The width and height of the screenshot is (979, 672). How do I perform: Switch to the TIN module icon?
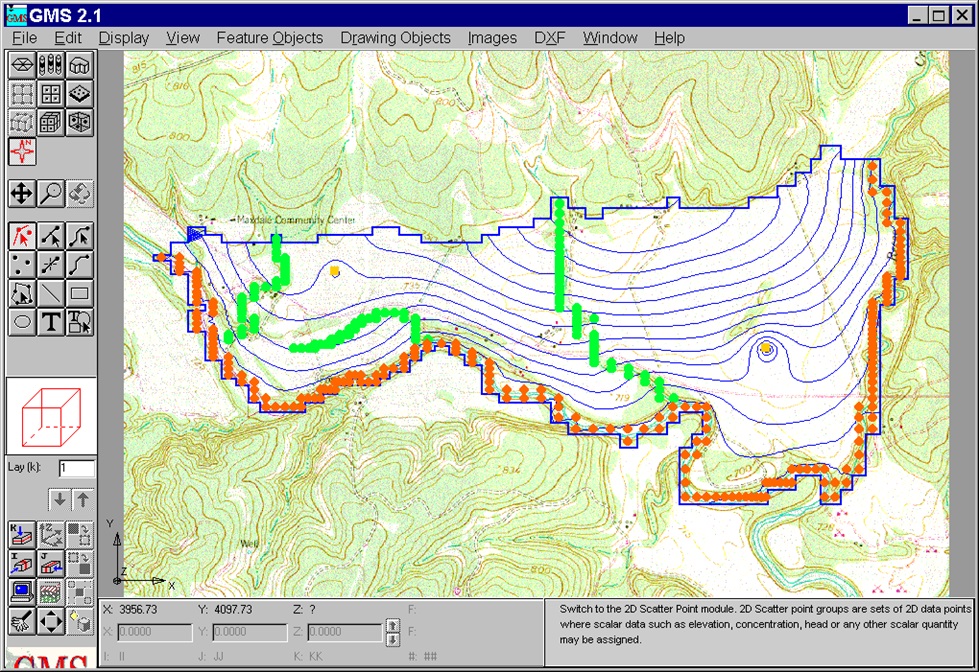[x=22, y=66]
